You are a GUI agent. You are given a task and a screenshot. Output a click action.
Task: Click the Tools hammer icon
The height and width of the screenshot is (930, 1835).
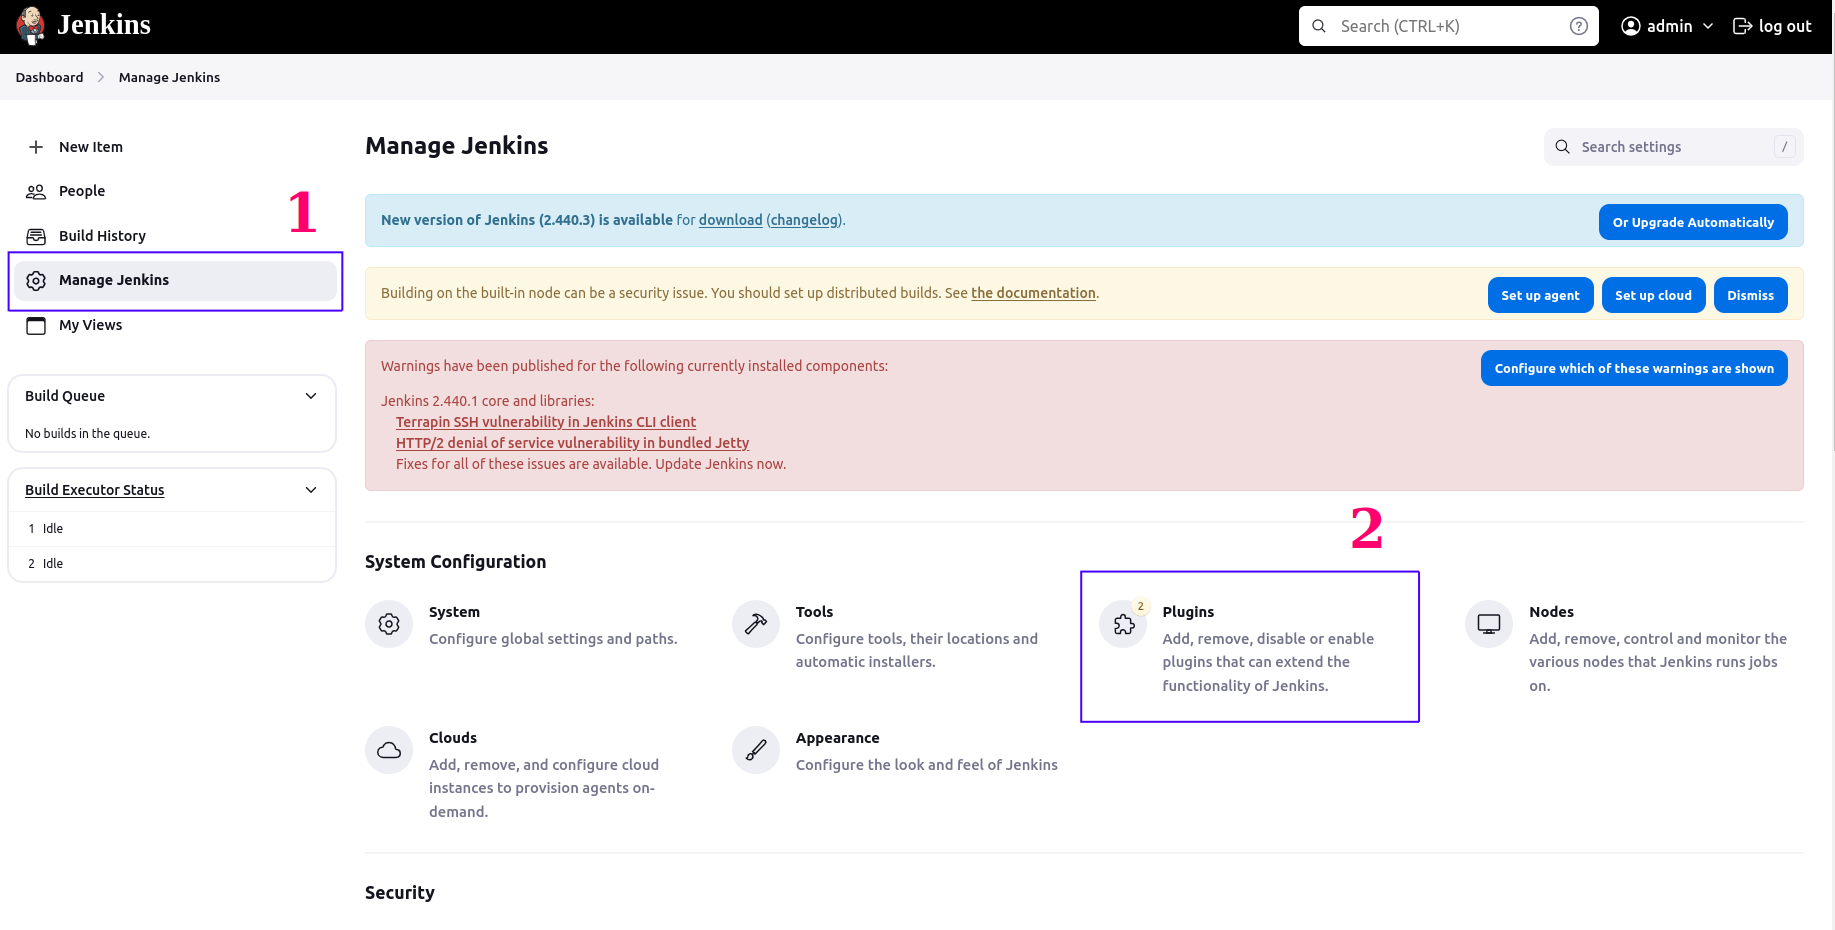point(756,624)
